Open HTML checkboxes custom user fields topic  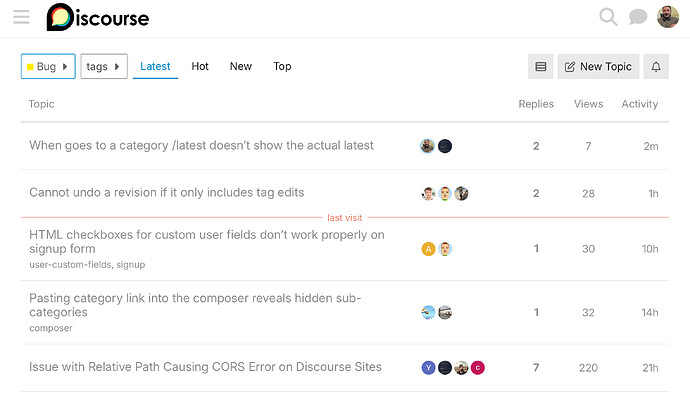point(207,242)
